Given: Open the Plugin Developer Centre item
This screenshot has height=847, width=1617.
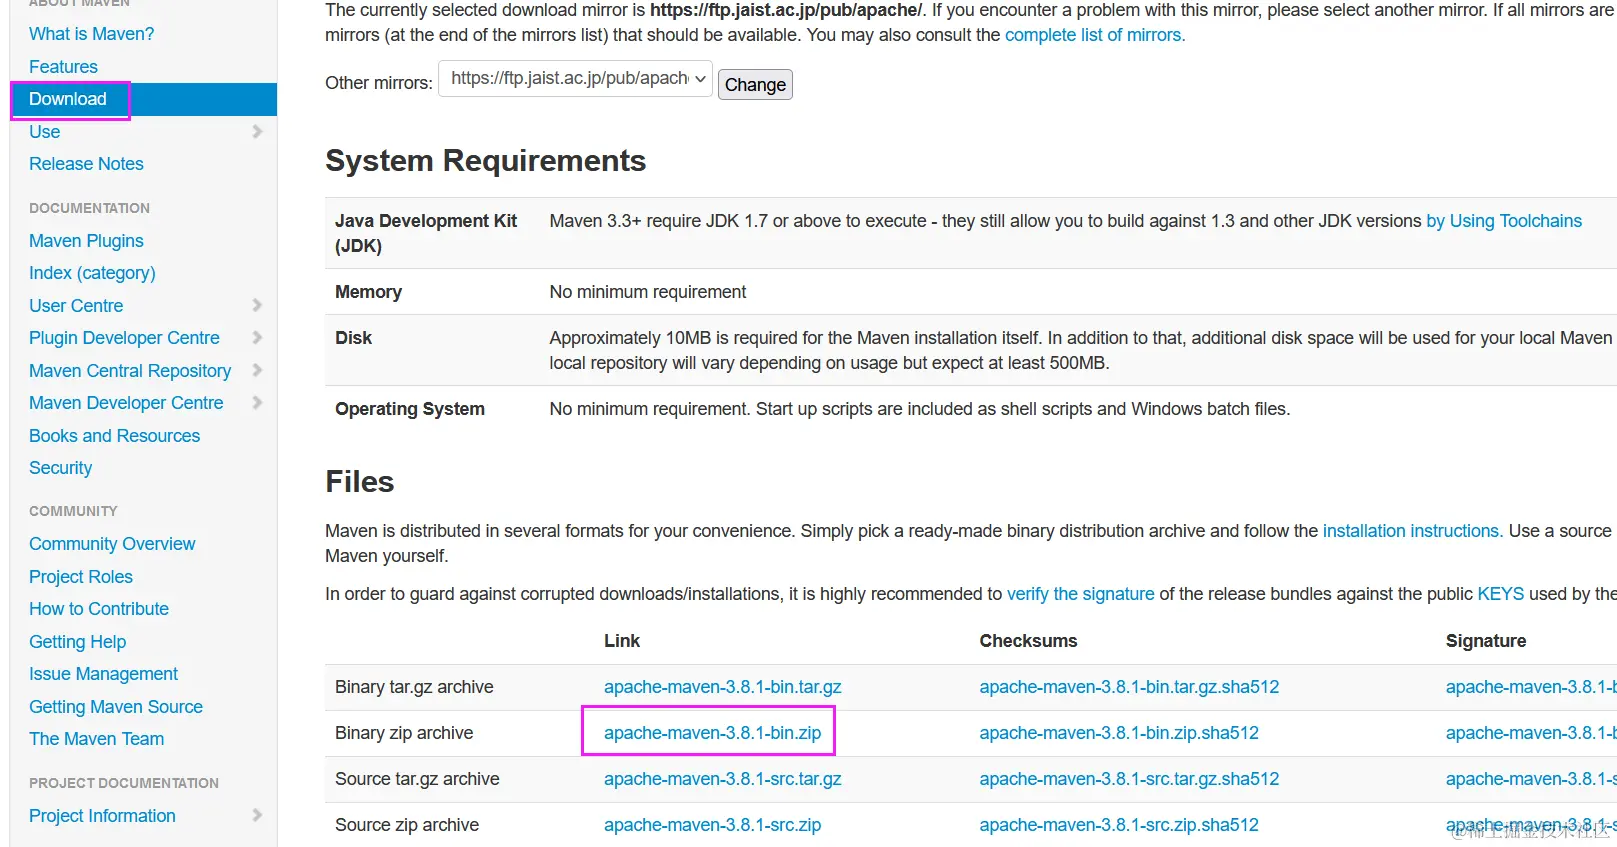Looking at the screenshot, I should click(x=124, y=338).
